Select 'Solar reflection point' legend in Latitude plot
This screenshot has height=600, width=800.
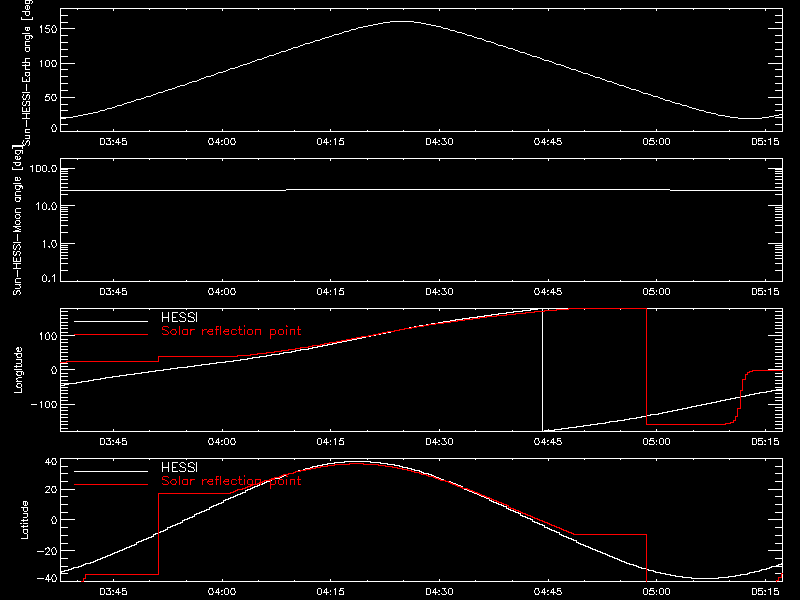231,481
